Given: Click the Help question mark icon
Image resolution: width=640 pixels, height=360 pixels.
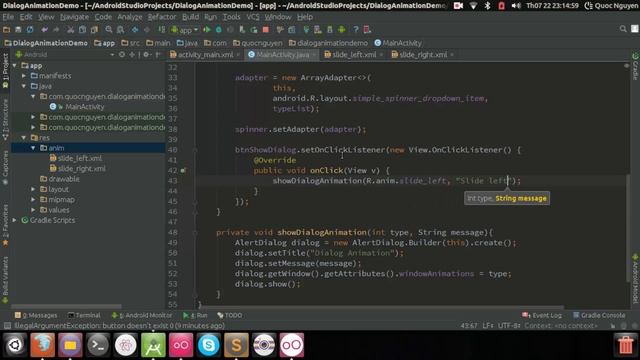Looking at the screenshot, I should click(356, 29).
